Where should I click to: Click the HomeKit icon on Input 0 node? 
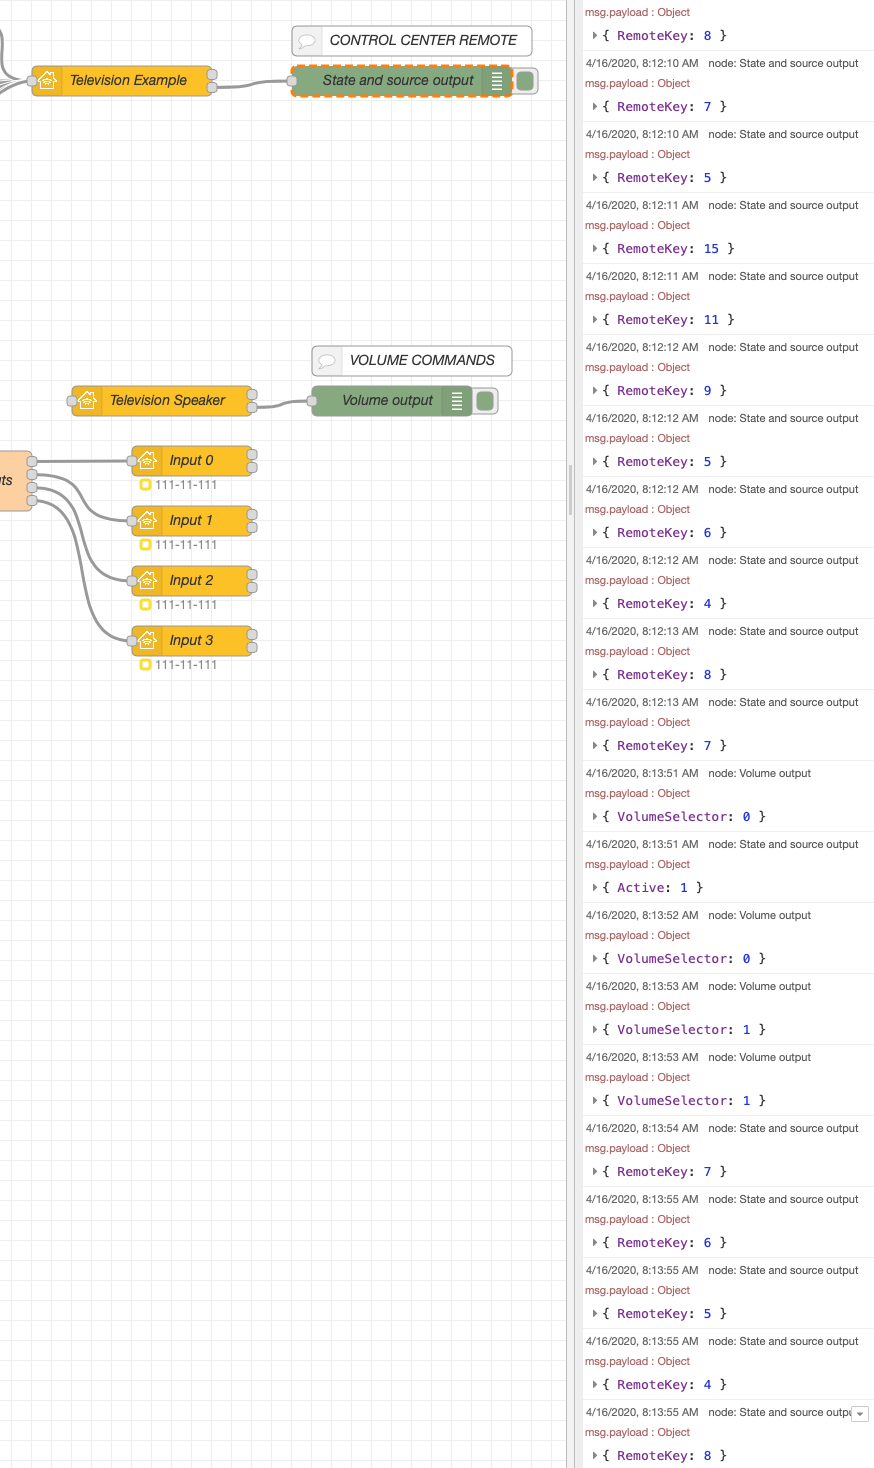(x=147, y=461)
